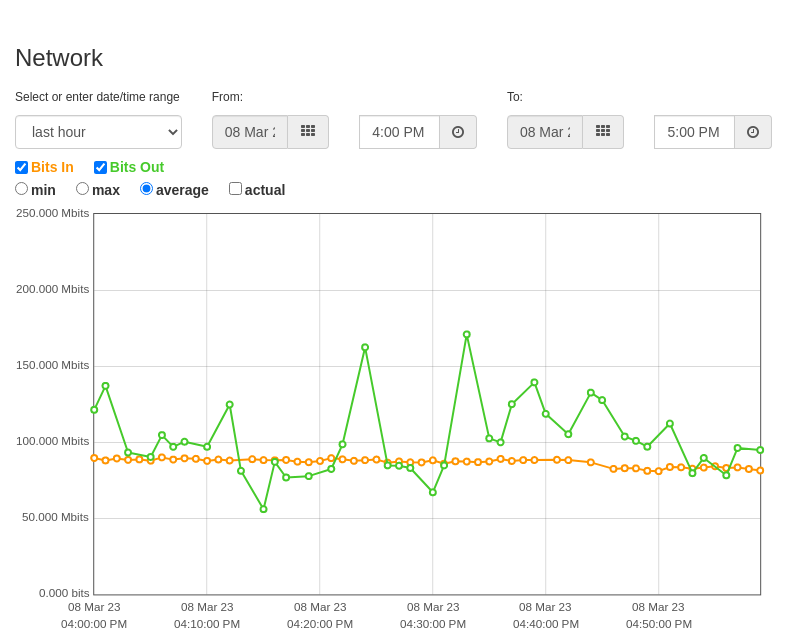Click the 5:00 PM time field

coord(695,132)
